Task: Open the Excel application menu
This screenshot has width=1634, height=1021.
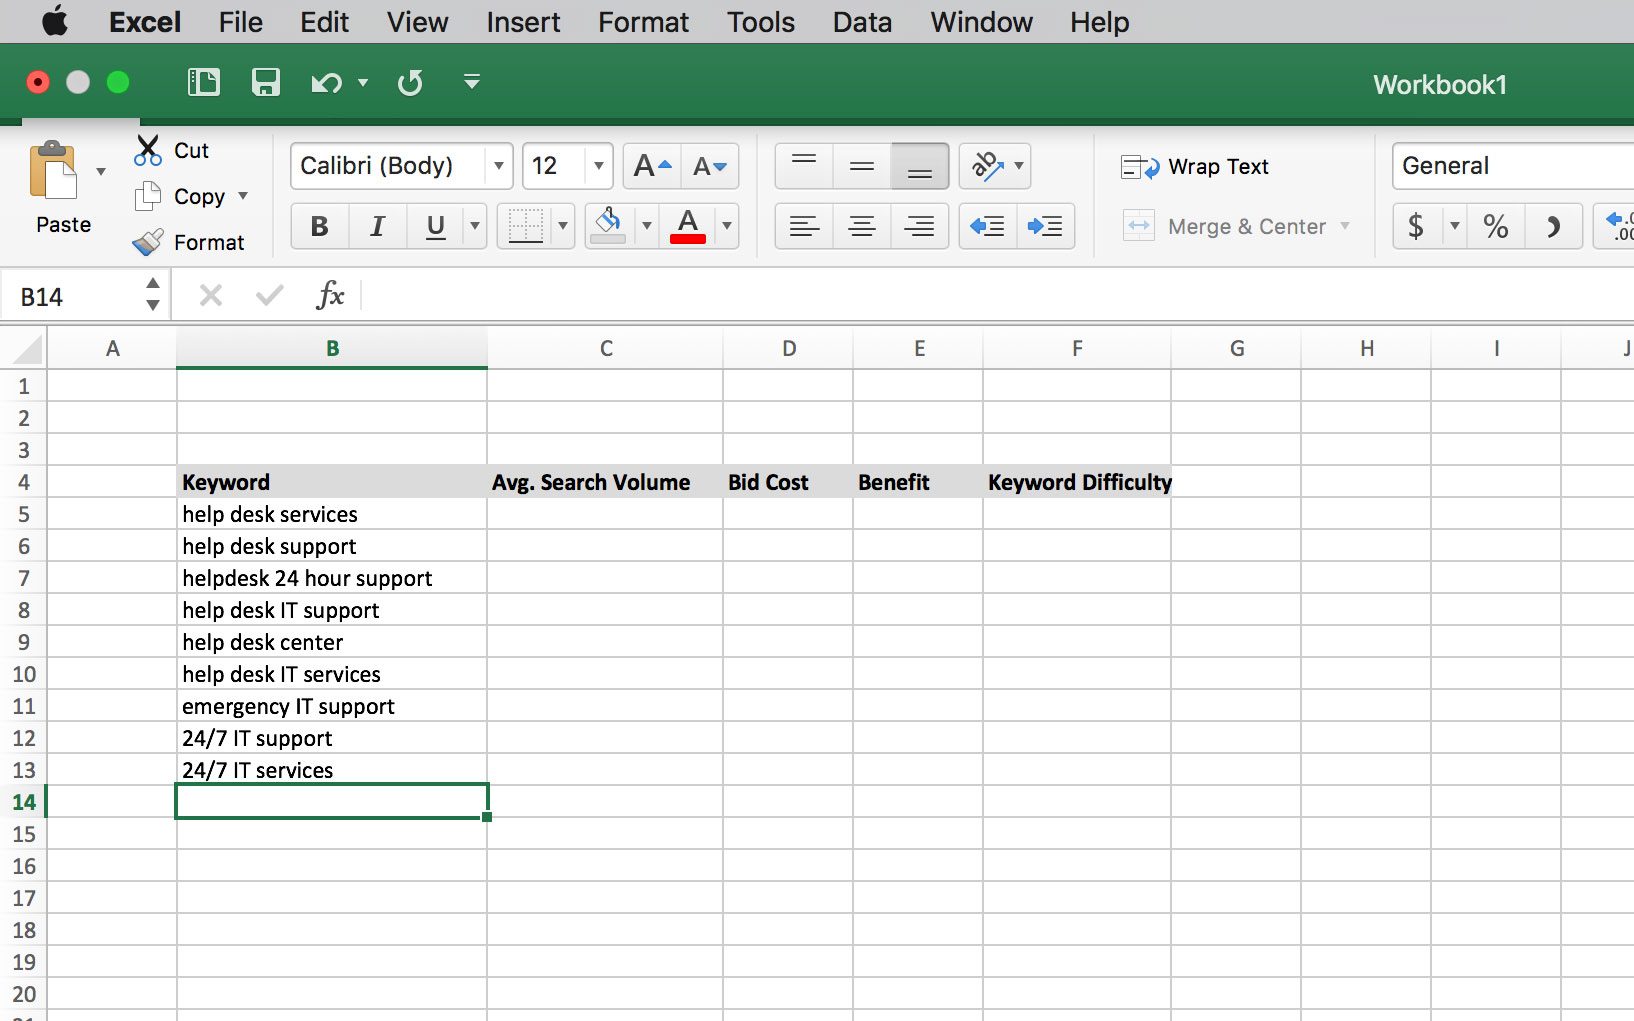Action: 145,22
